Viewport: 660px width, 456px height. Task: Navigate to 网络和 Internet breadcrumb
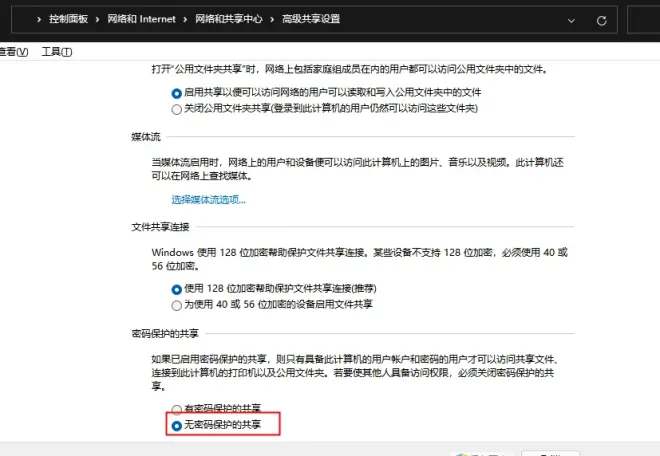click(142, 20)
